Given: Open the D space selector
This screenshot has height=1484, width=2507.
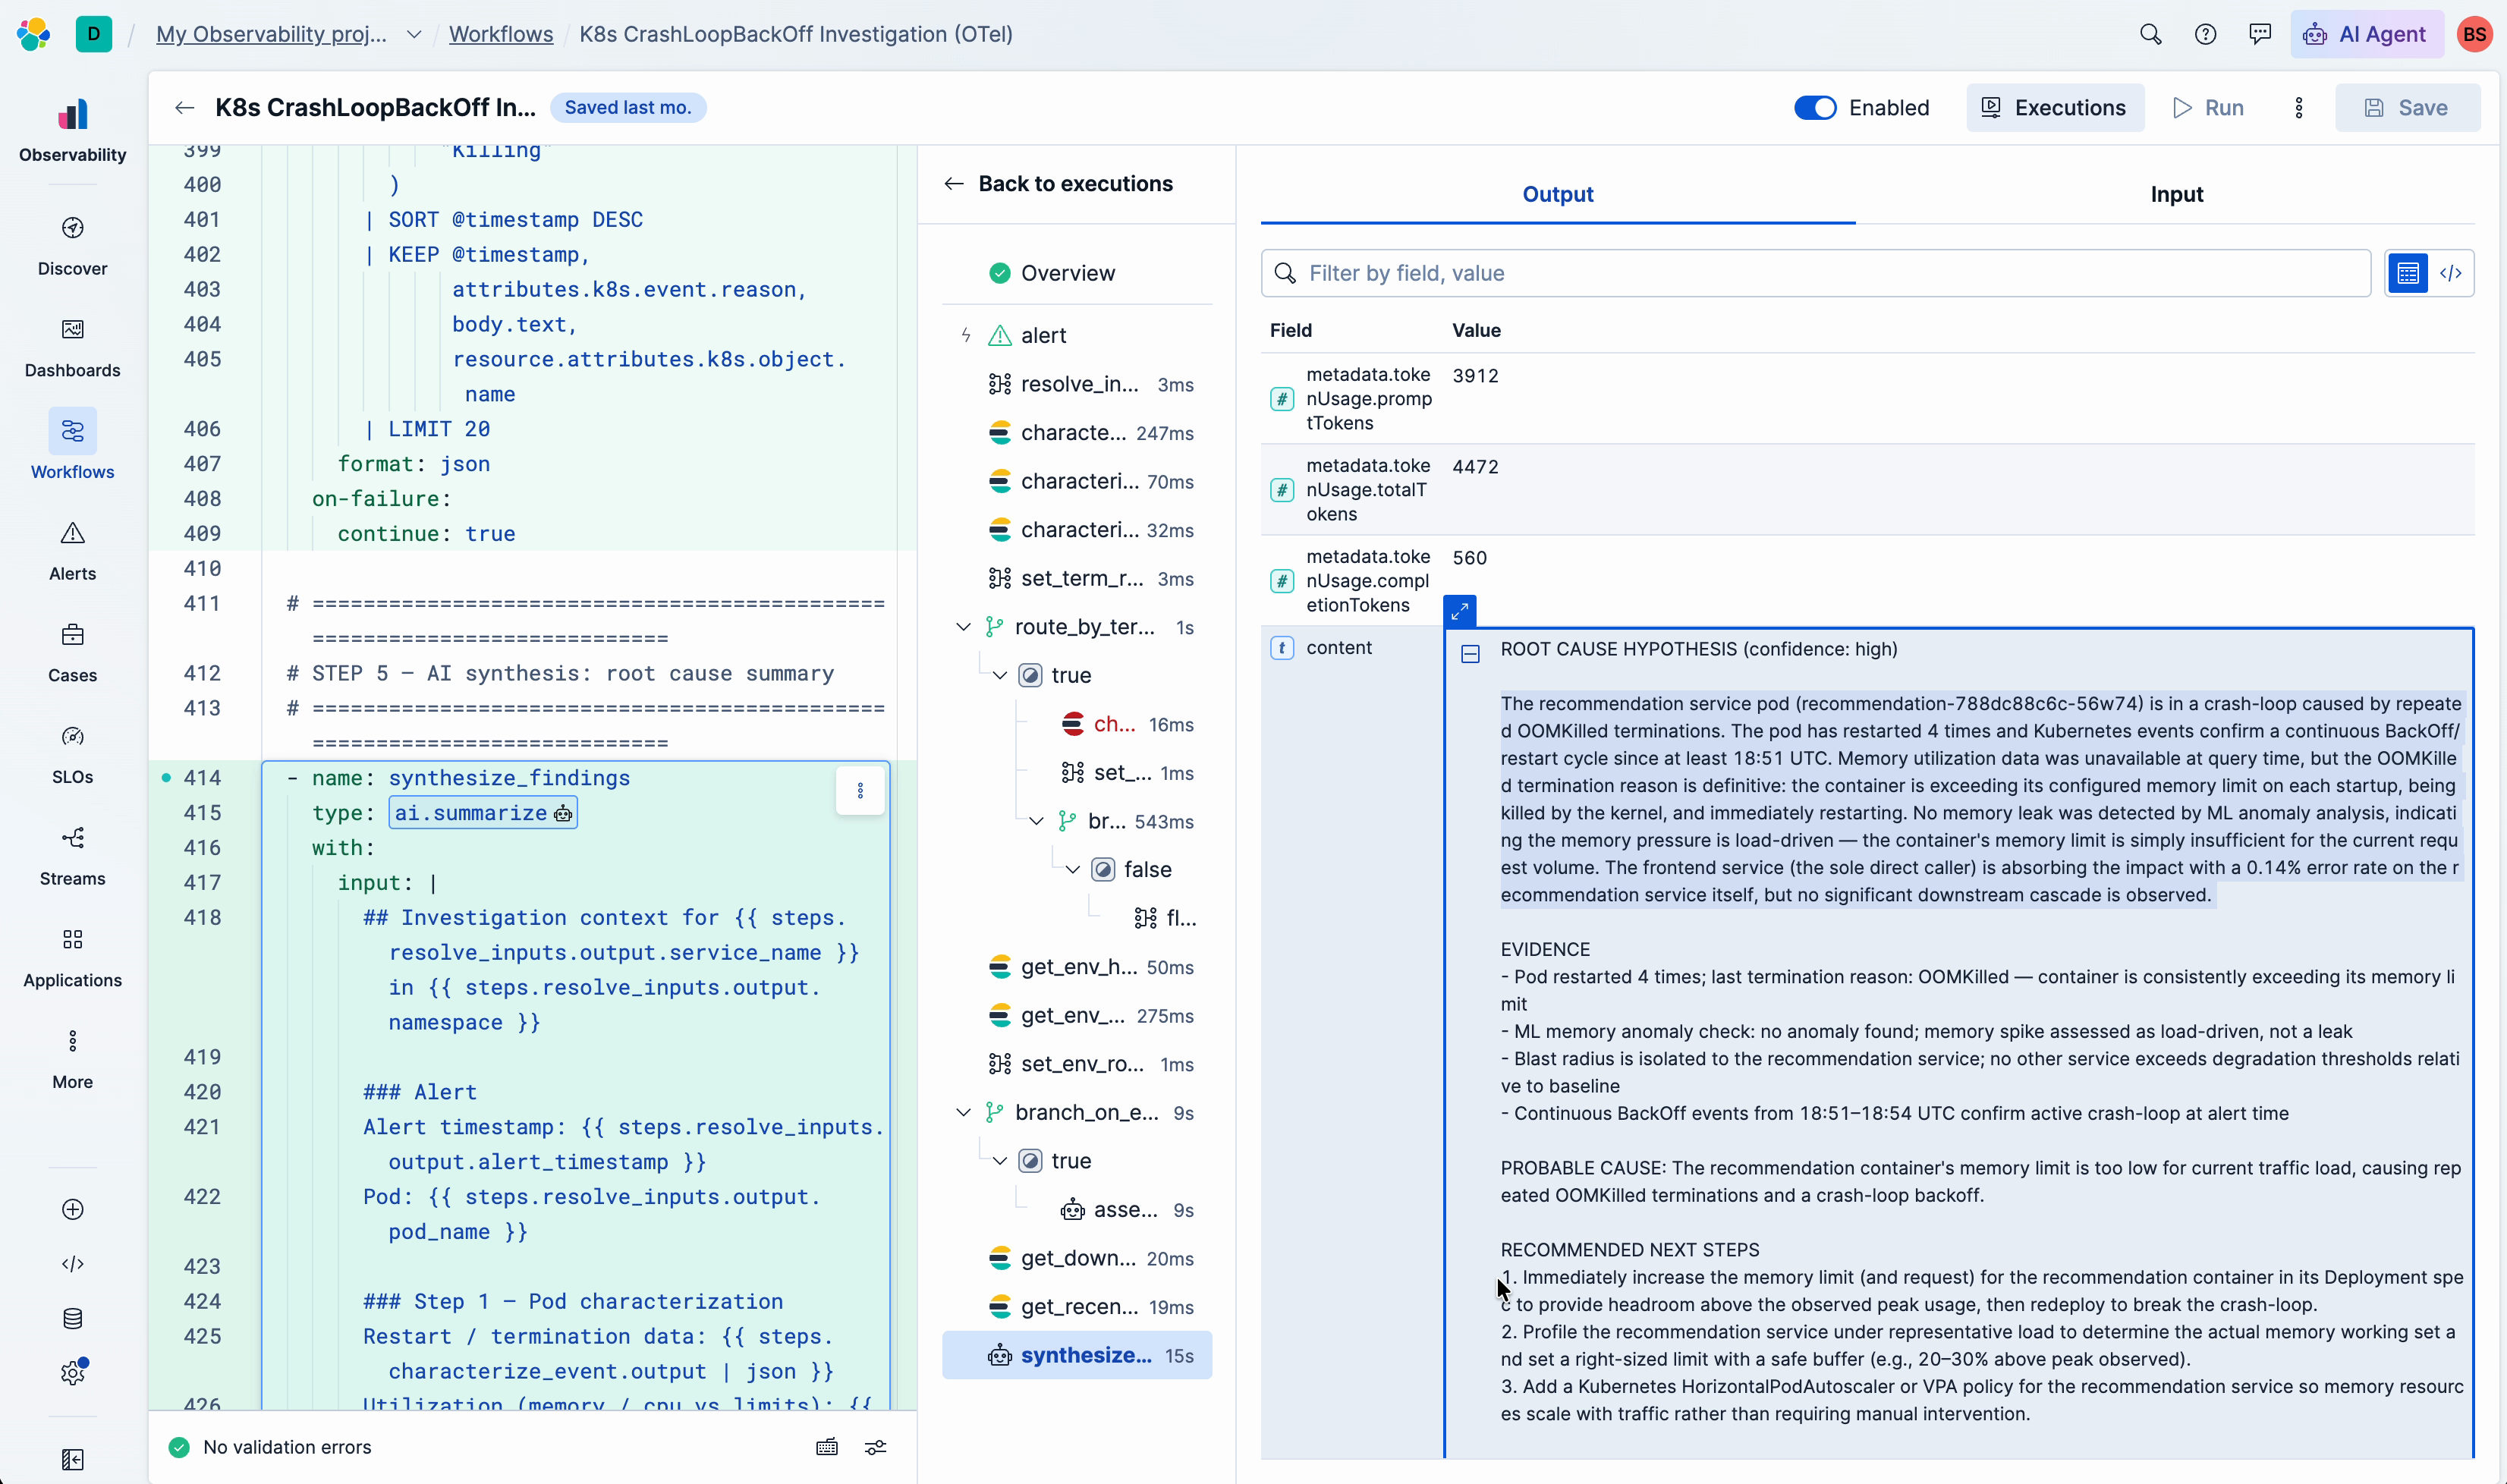Looking at the screenshot, I should (x=94, y=34).
